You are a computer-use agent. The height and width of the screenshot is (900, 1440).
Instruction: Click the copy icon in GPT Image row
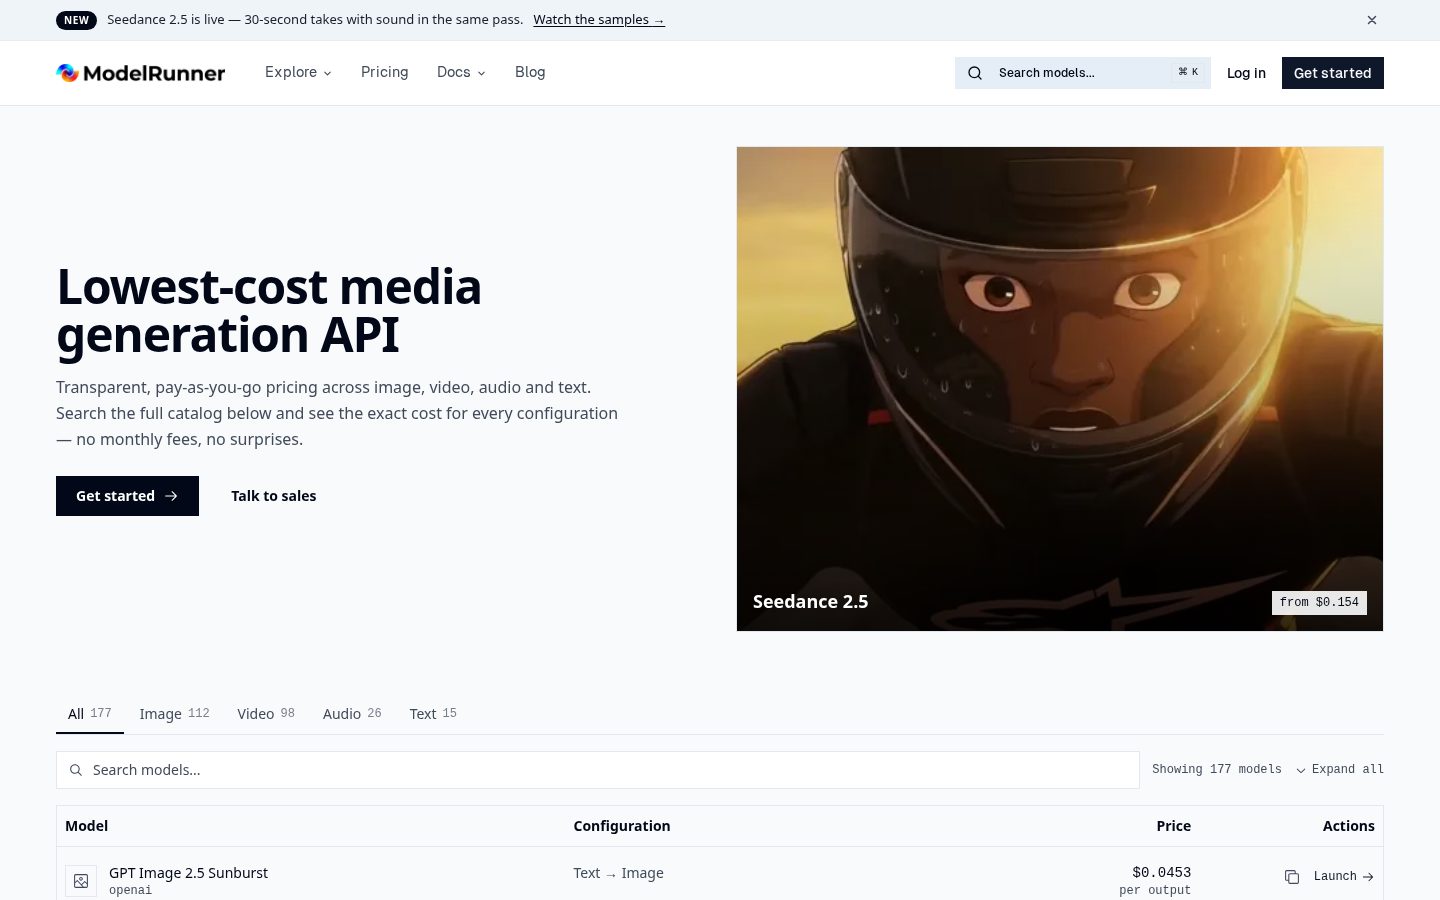tap(1292, 877)
